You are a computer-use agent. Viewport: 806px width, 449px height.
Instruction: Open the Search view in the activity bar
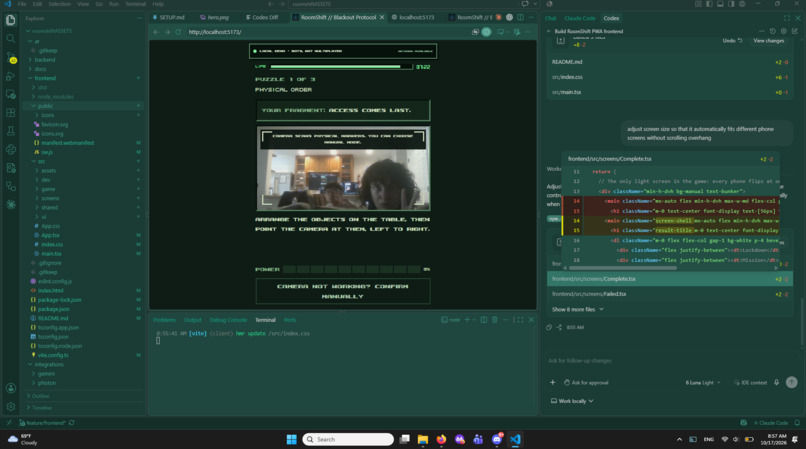point(10,39)
